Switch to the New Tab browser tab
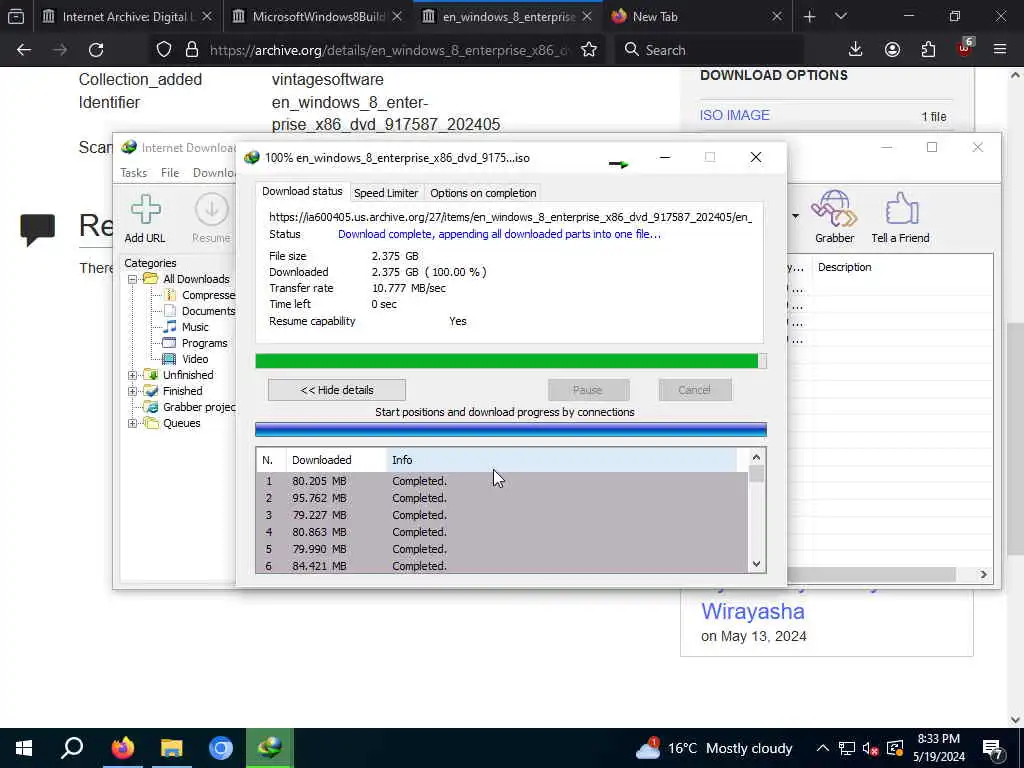Image resolution: width=1024 pixels, height=768 pixels. [697, 16]
